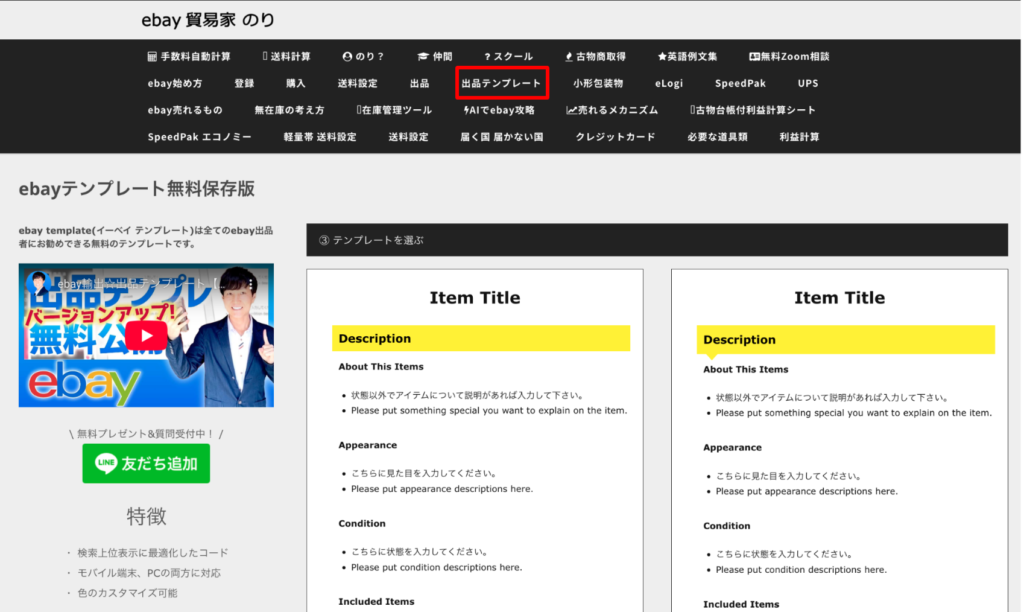
Task: Click the star icon of 英語例文集
Action: 662,57
